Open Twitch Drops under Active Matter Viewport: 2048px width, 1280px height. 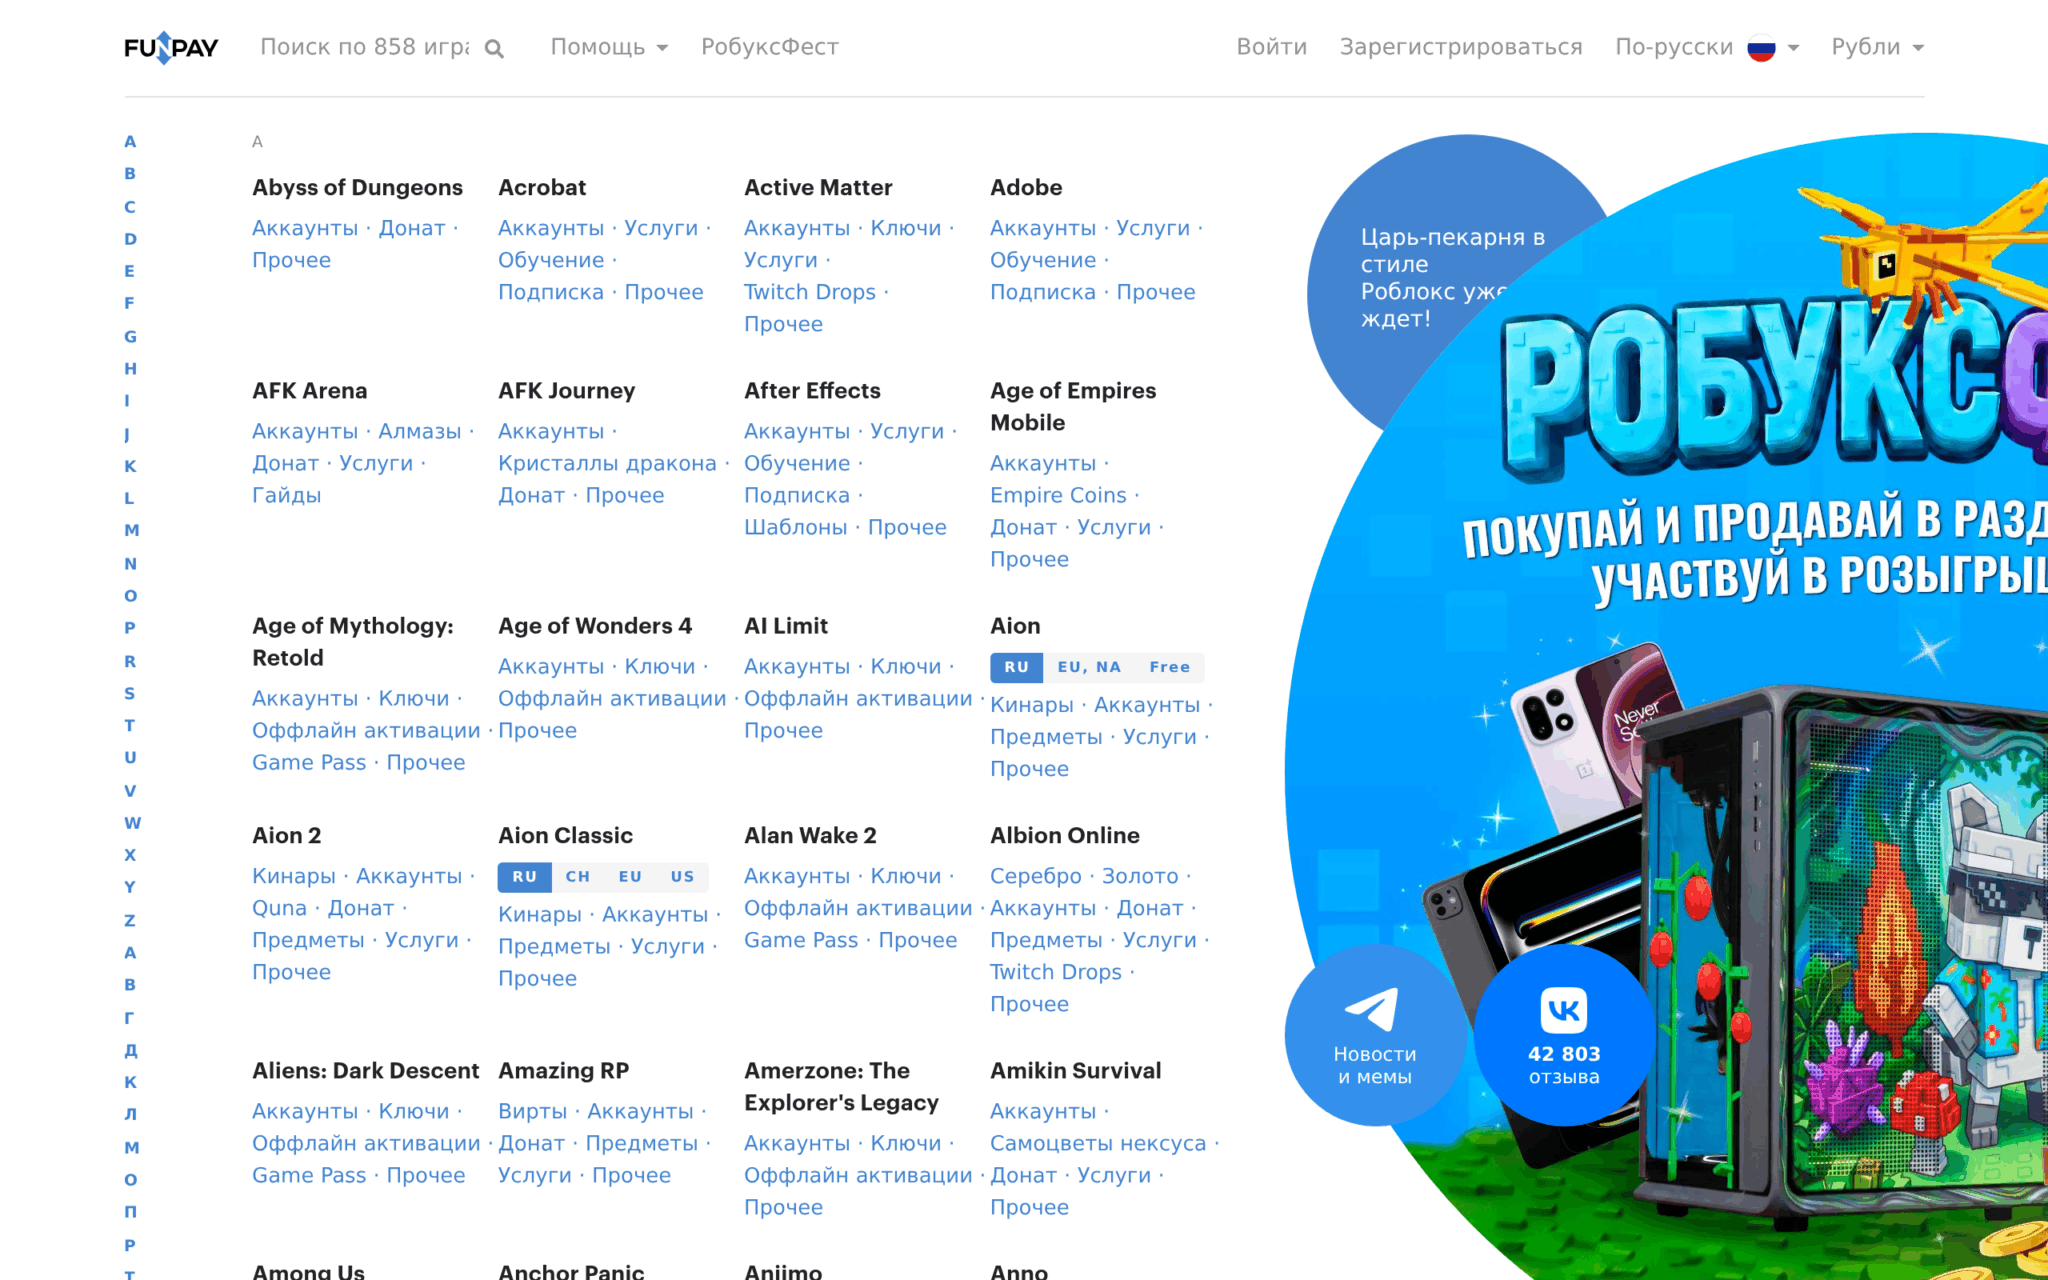[x=809, y=292]
